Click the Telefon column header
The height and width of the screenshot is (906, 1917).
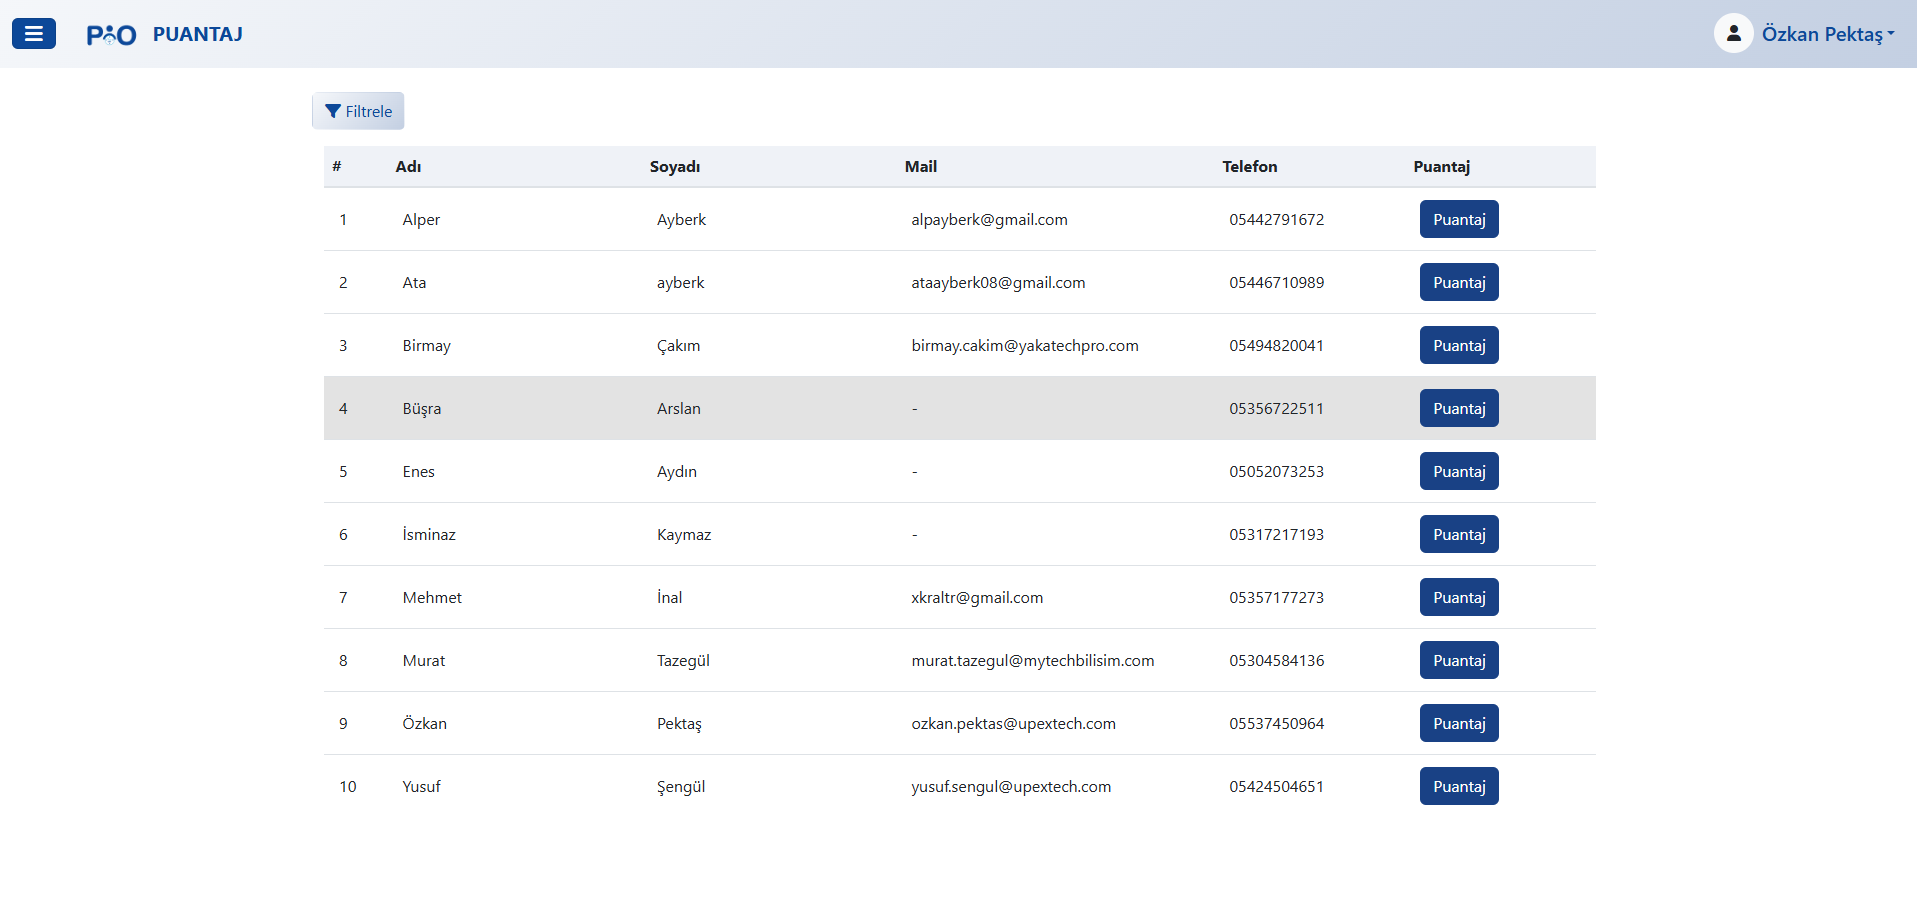coord(1249,167)
